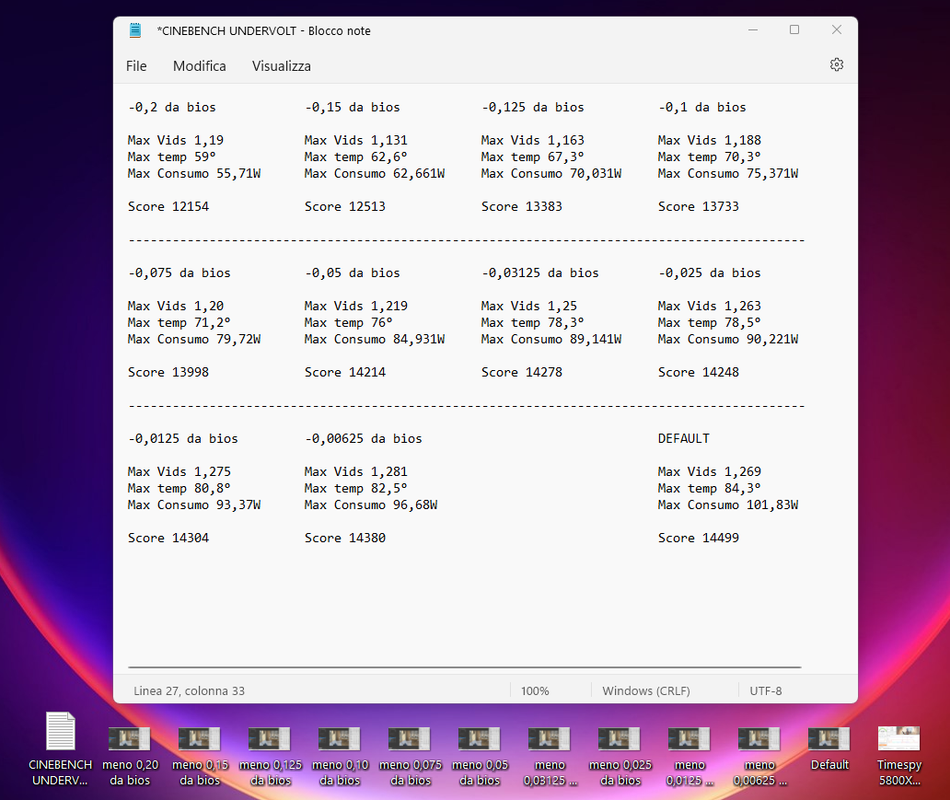Image resolution: width=950 pixels, height=800 pixels.
Task: Click 'Score 12154' text
Action: pyautogui.click(x=168, y=207)
